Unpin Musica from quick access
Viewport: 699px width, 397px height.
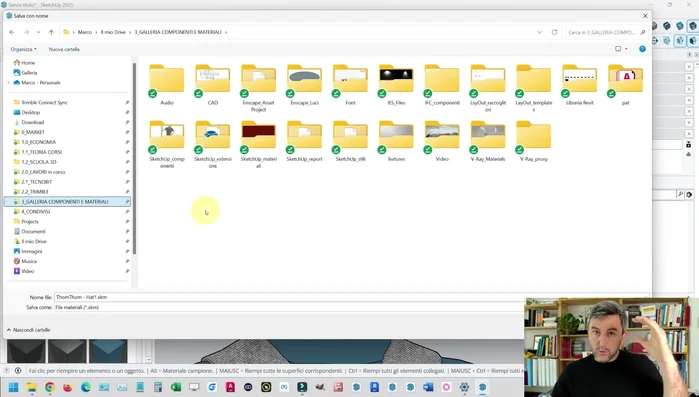127,261
